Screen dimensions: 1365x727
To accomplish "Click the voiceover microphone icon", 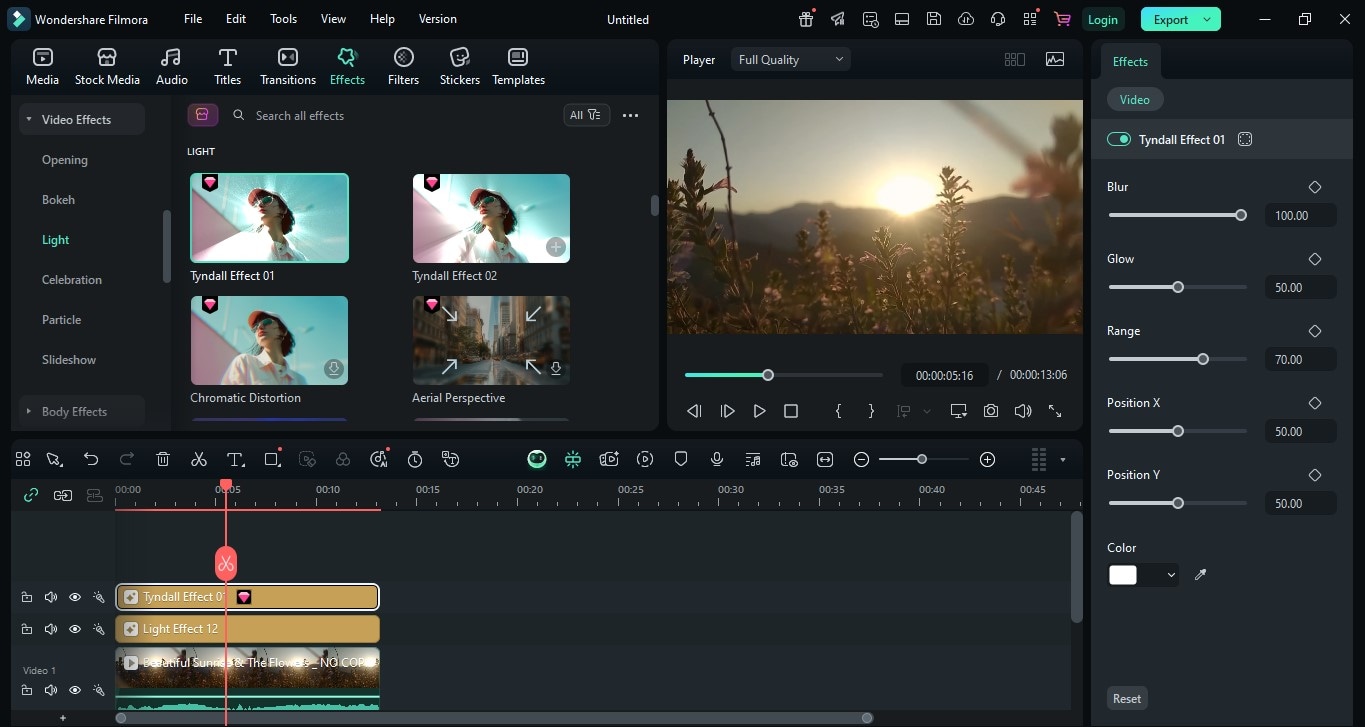I will pos(717,459).
